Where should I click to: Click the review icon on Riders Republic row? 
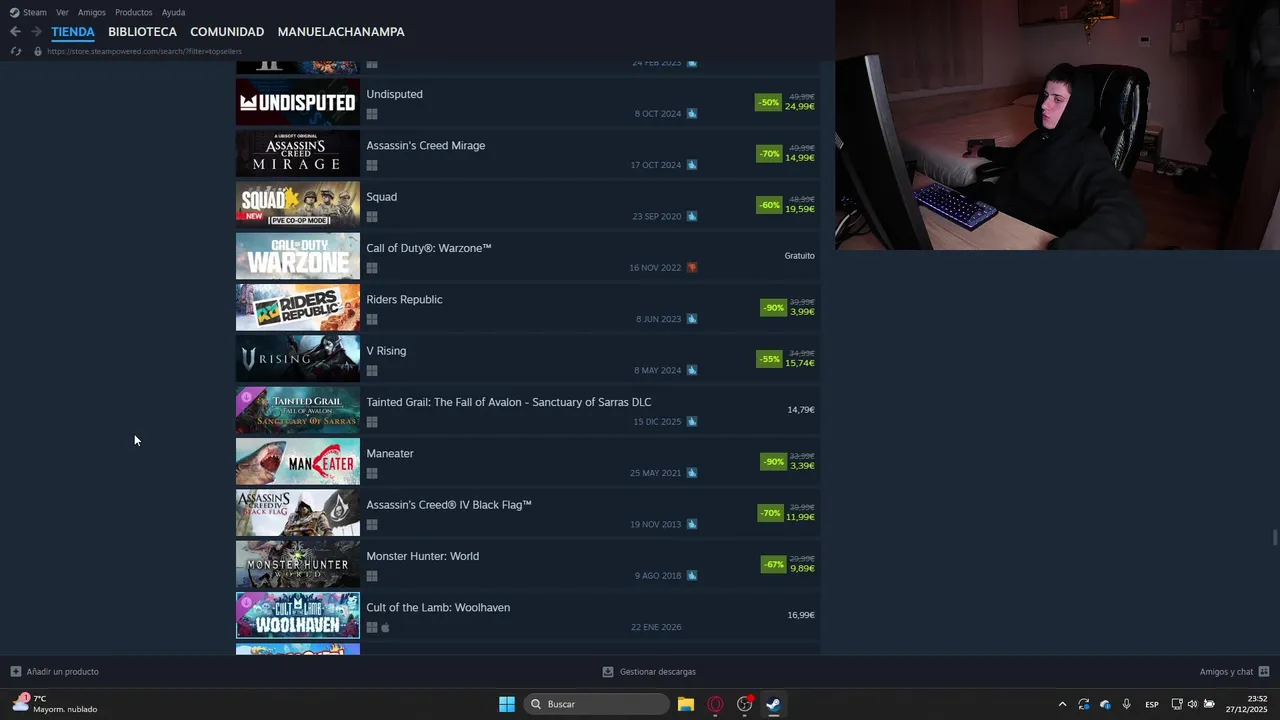pyautogui.click(x=692, y=319)
